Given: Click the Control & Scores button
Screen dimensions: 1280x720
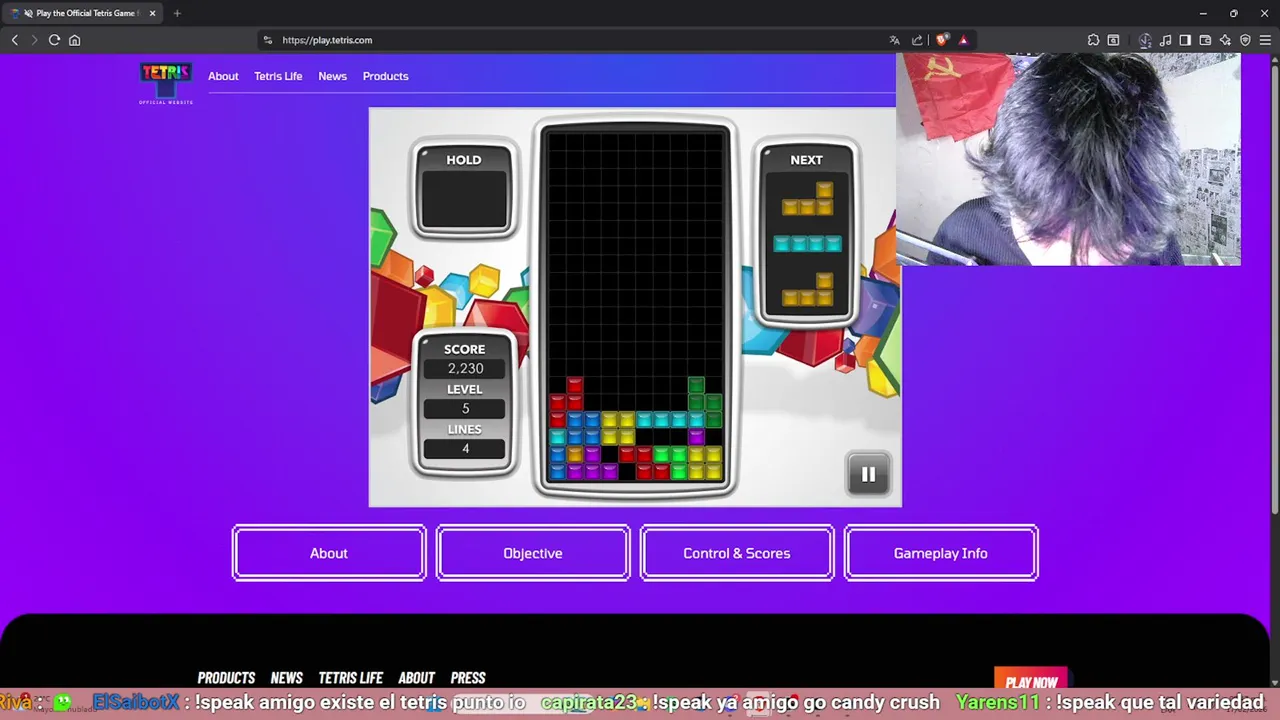Looking at the screenshot, I should pos(737,553).
